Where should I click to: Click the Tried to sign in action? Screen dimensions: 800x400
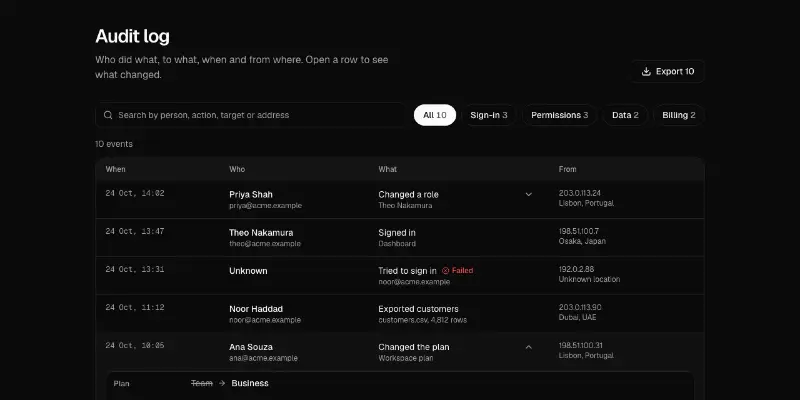(x=407, y=271)
